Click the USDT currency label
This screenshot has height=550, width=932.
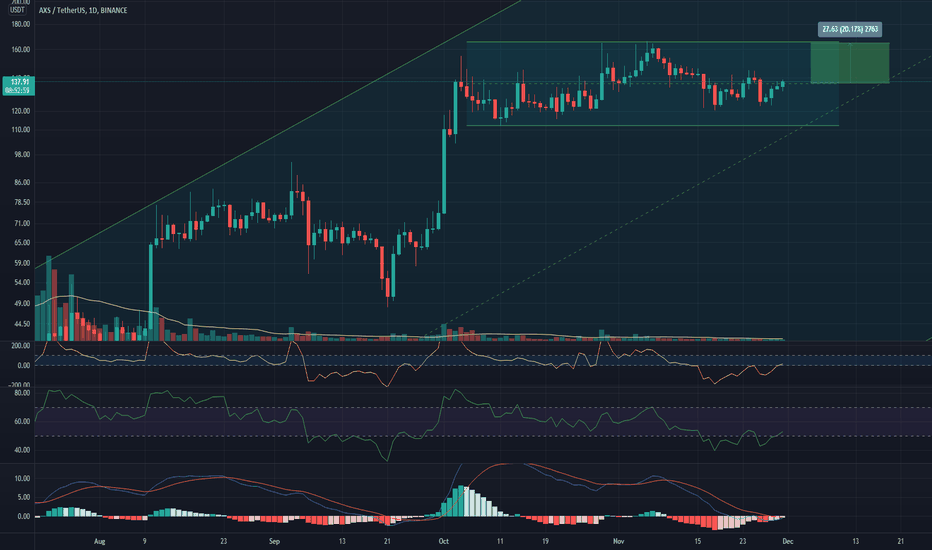point(17,10)
